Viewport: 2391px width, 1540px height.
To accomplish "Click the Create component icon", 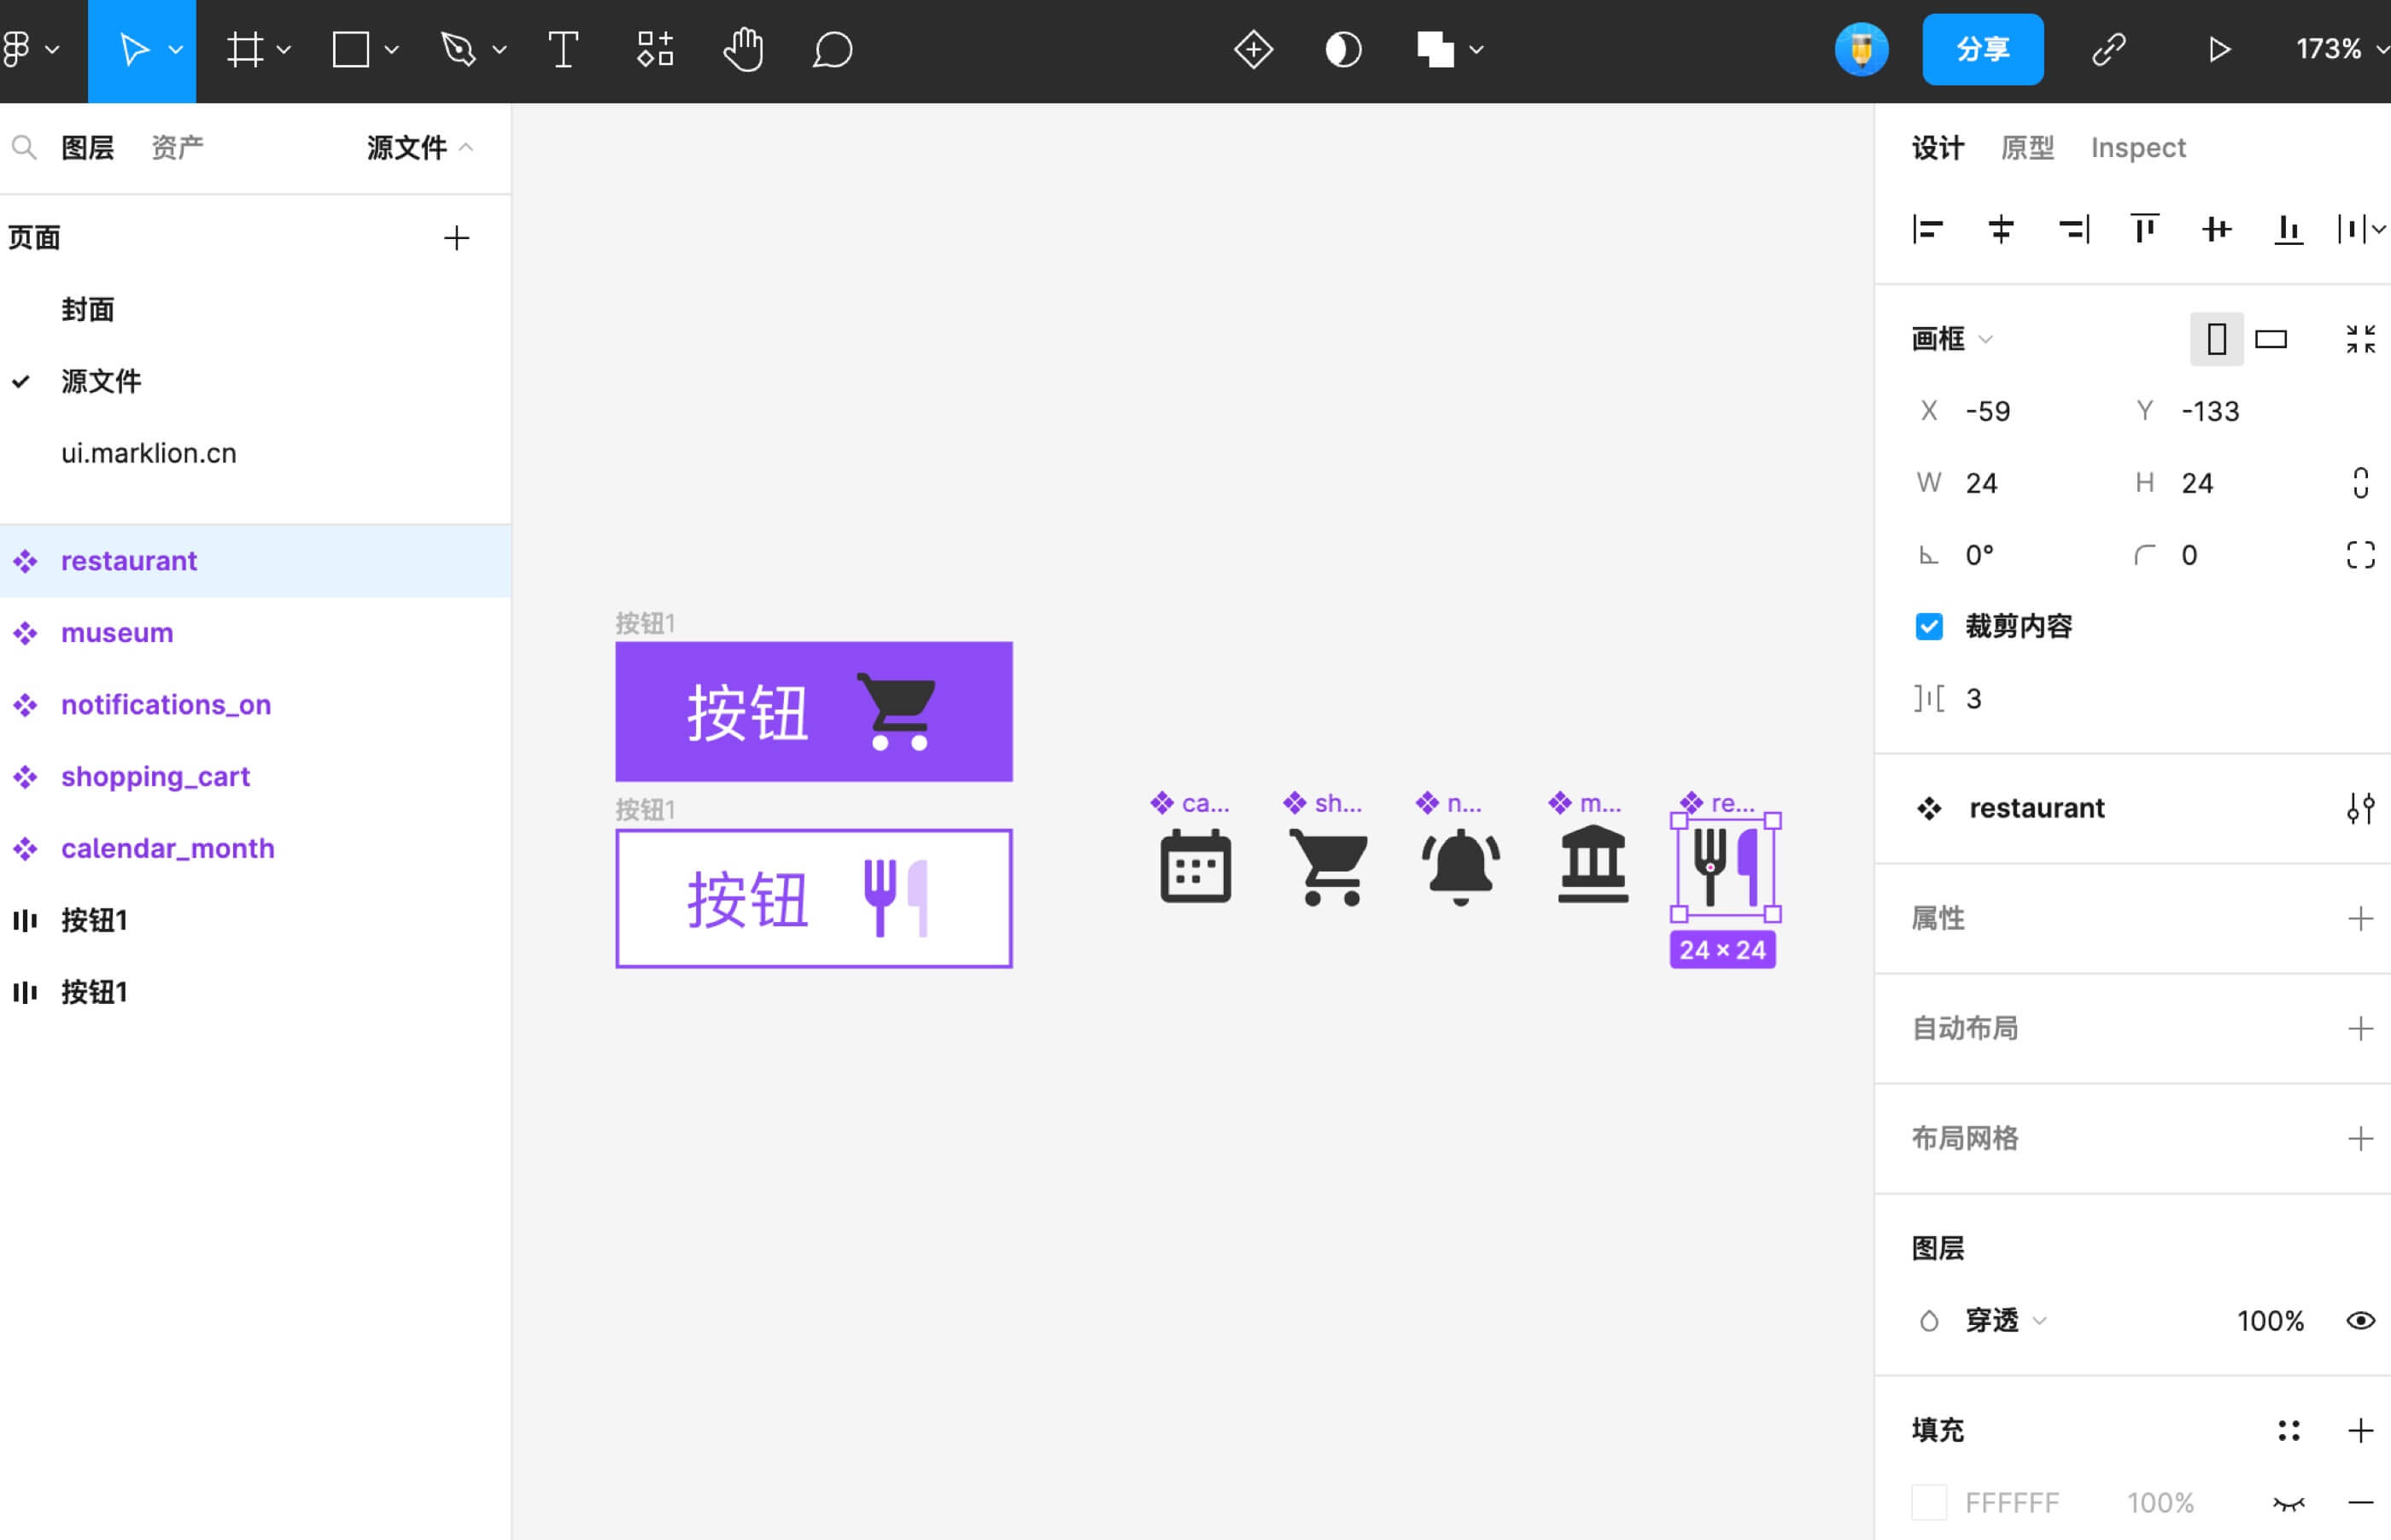I will [x=1253, y=49].
